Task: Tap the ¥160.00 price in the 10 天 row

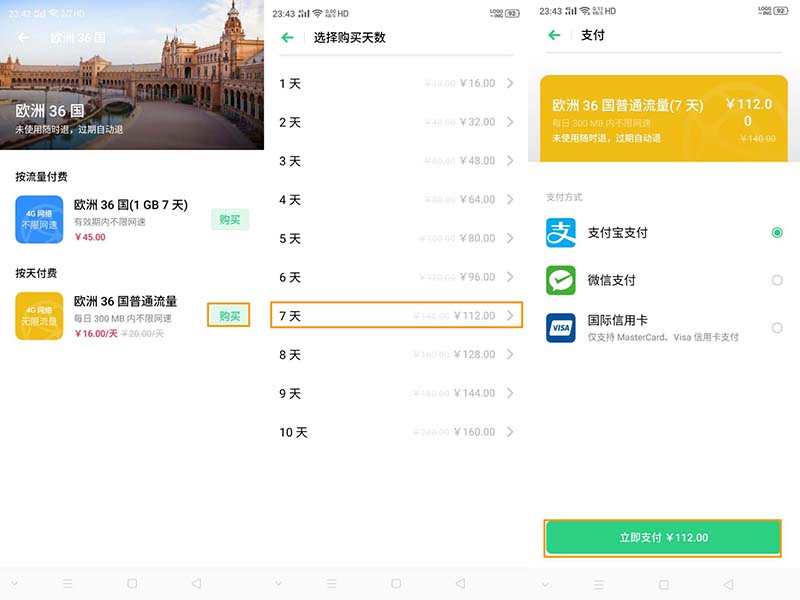Action: 474,432
